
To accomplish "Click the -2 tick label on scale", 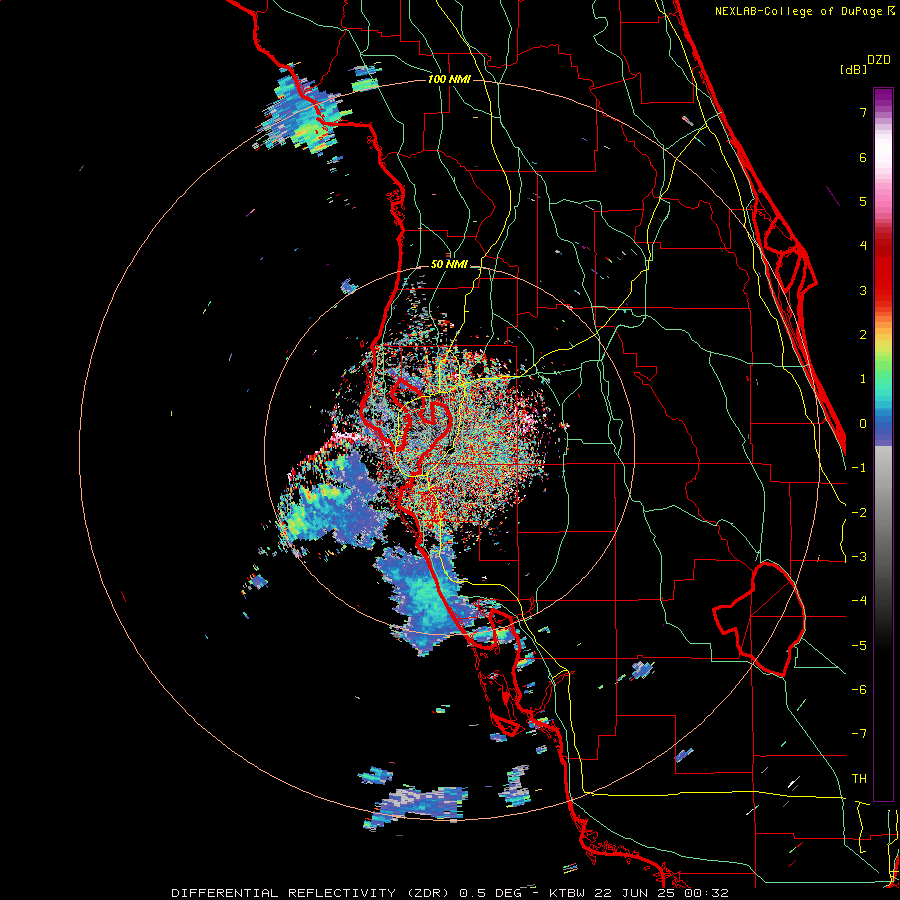I will (859, 513).
